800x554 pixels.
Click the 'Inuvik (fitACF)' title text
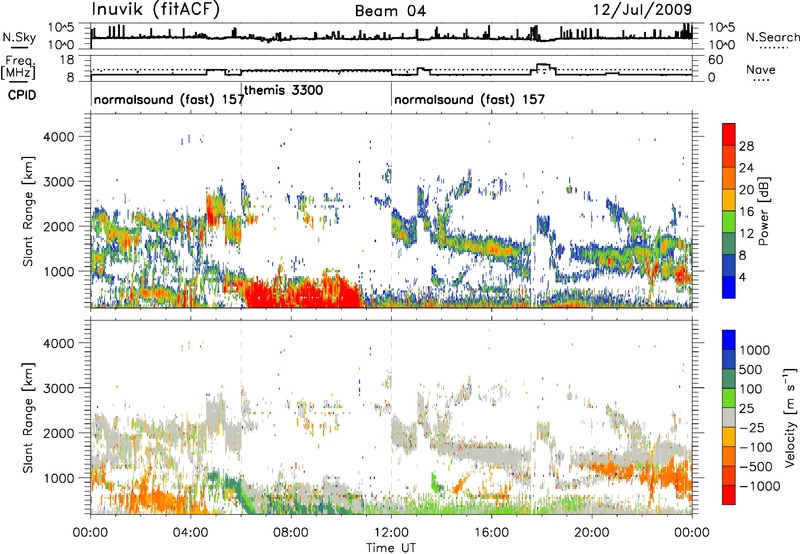click(x=156, y=10)
